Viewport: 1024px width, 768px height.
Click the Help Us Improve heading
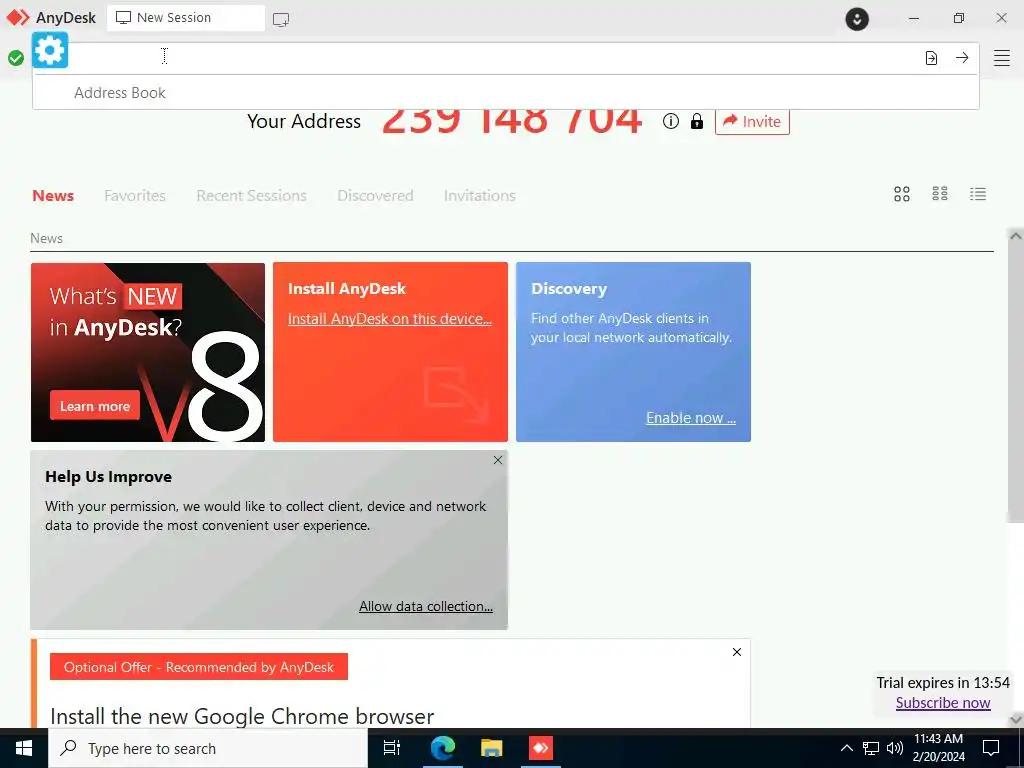coord(108,477)
